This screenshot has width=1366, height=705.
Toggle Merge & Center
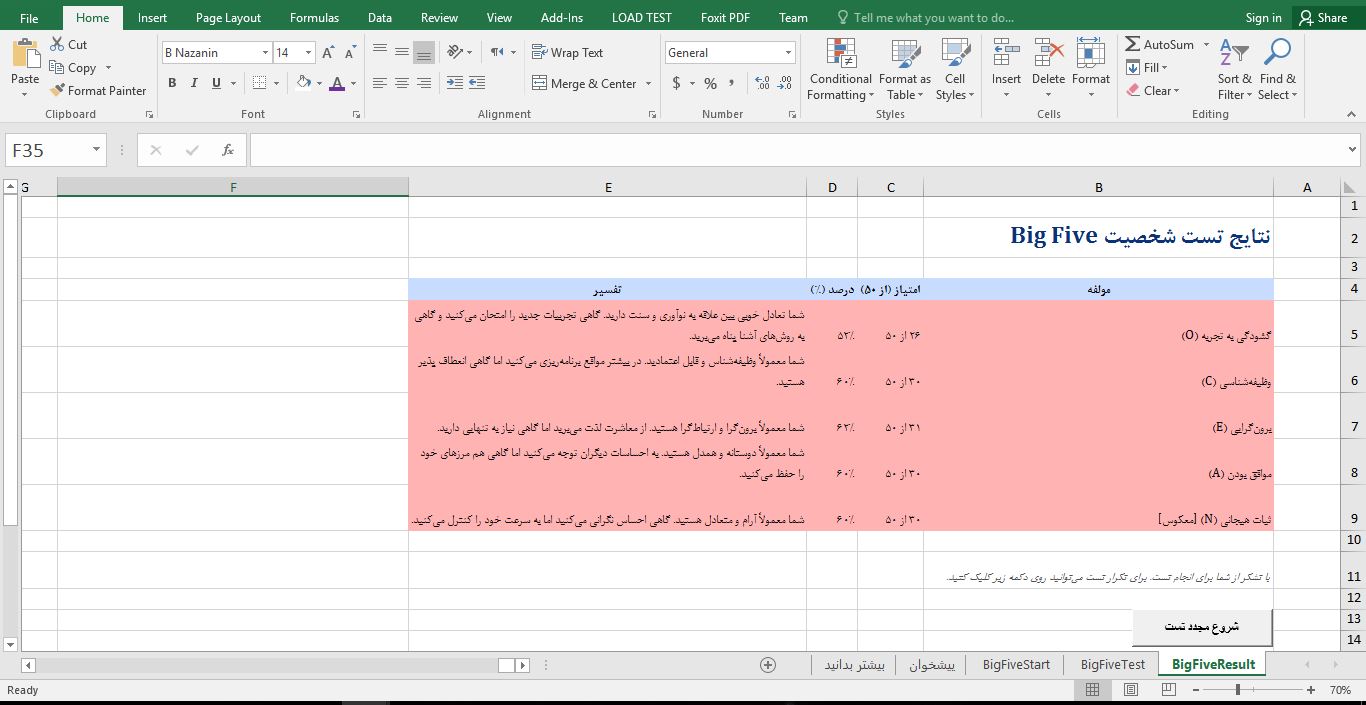585,83
